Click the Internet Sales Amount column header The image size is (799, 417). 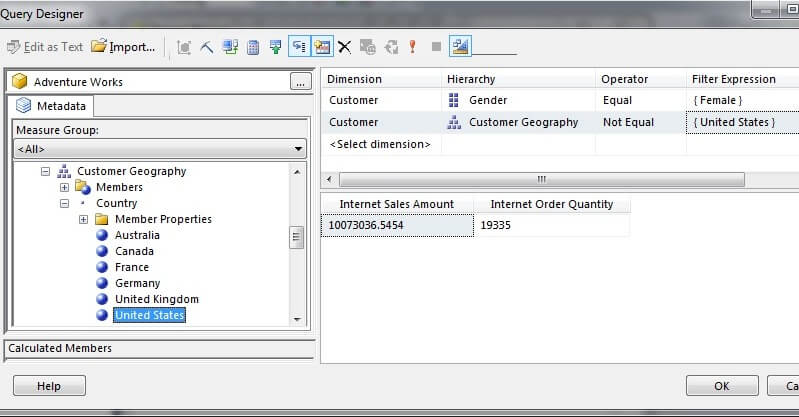click(x=397, y=204)
